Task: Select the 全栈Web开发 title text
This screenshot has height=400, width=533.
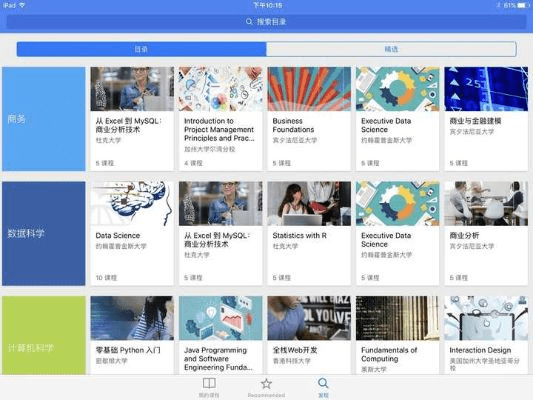Action: [295, 350]
